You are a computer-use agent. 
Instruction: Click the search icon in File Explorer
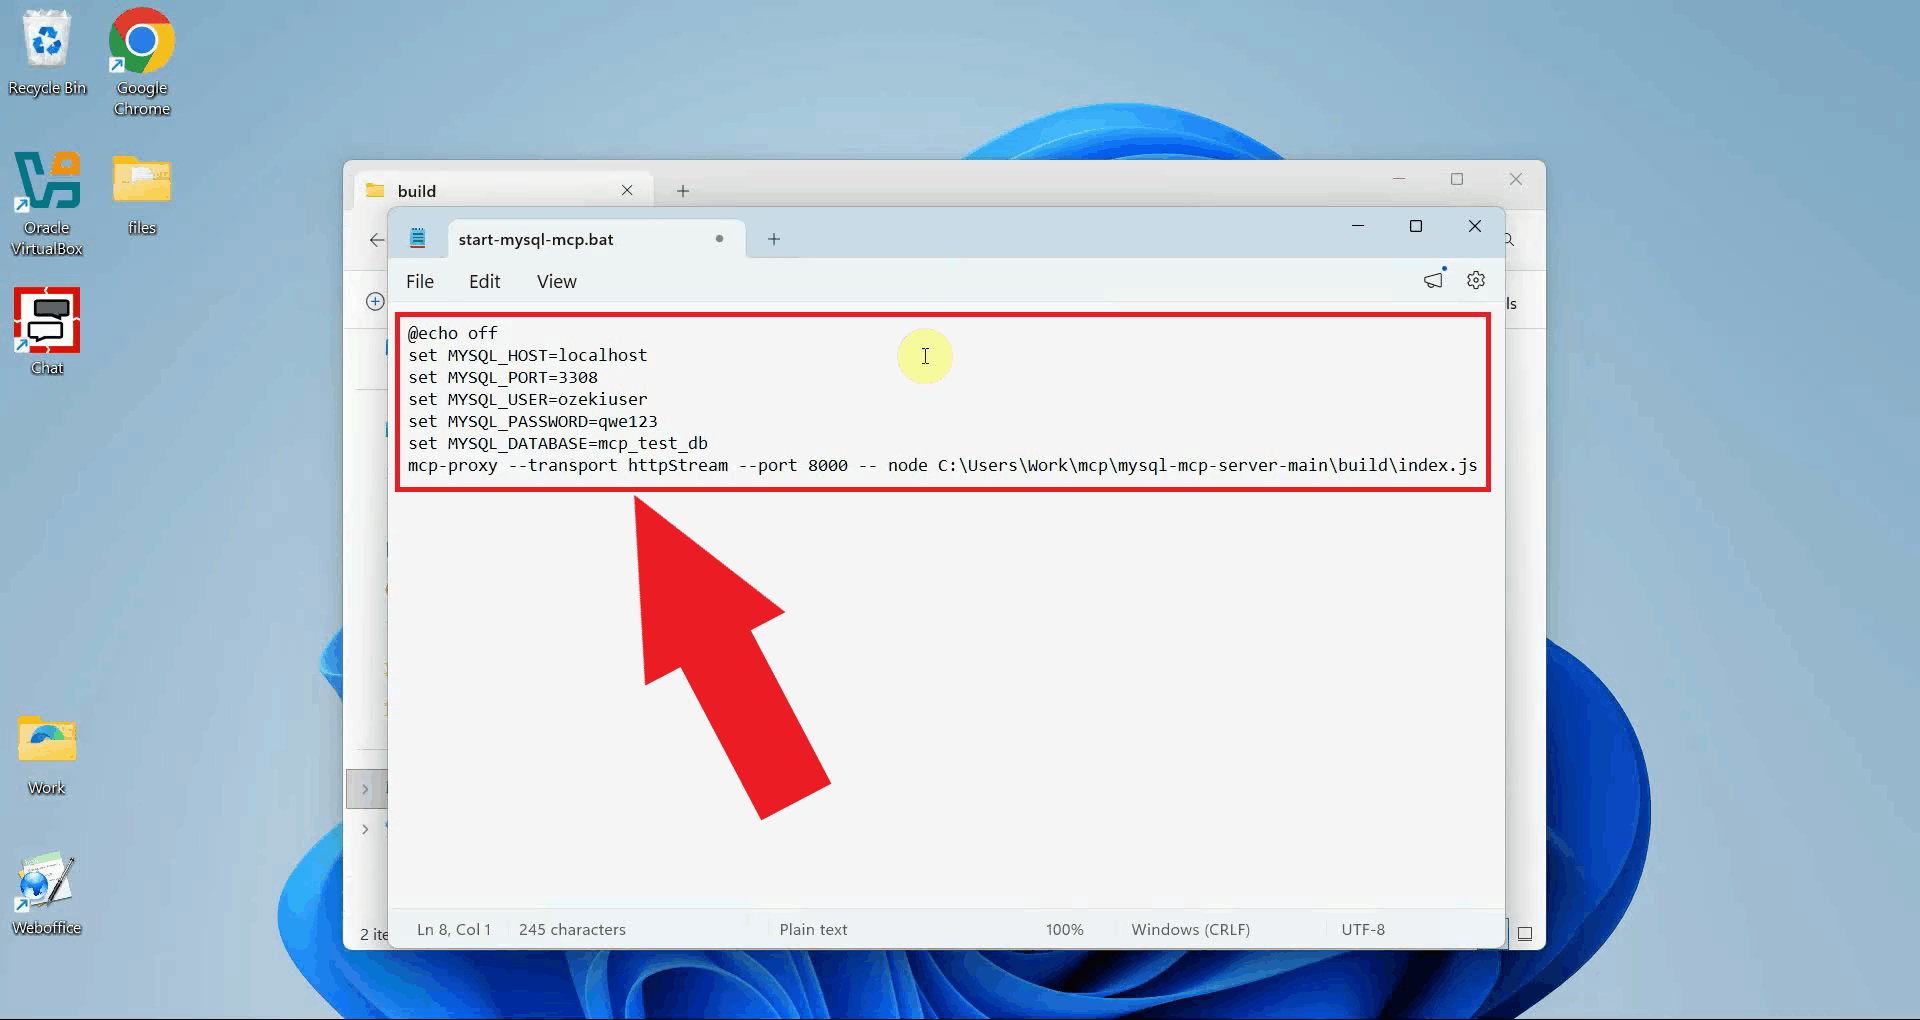click(1510, 240)
